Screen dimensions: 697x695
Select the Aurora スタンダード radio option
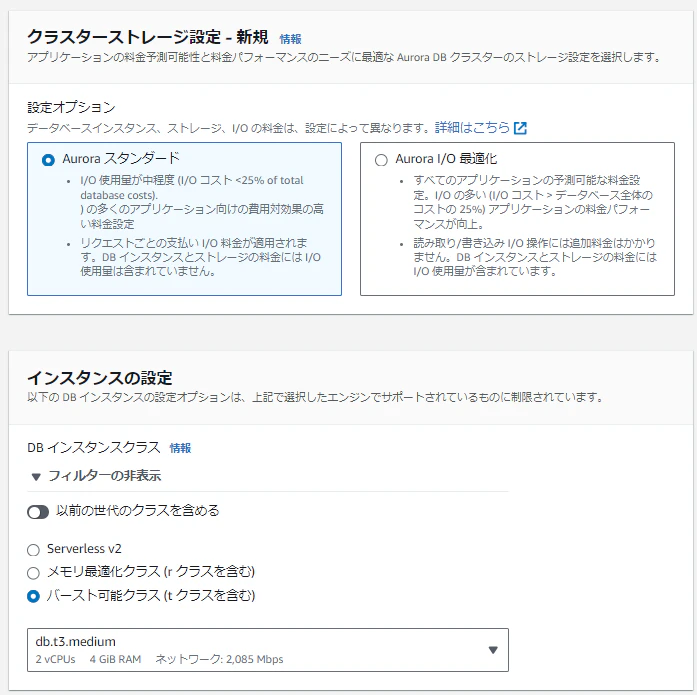click(48, 160)
